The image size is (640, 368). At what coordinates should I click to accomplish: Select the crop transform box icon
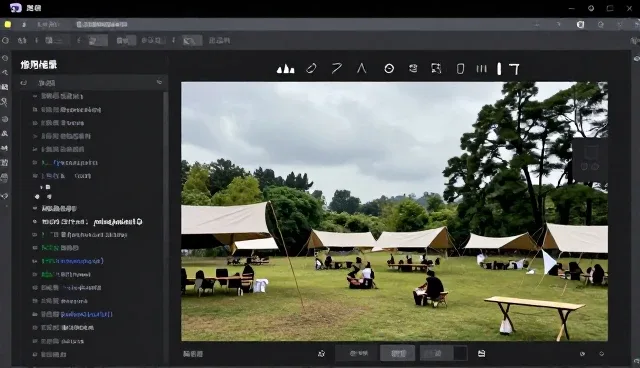tap(436, 68)
